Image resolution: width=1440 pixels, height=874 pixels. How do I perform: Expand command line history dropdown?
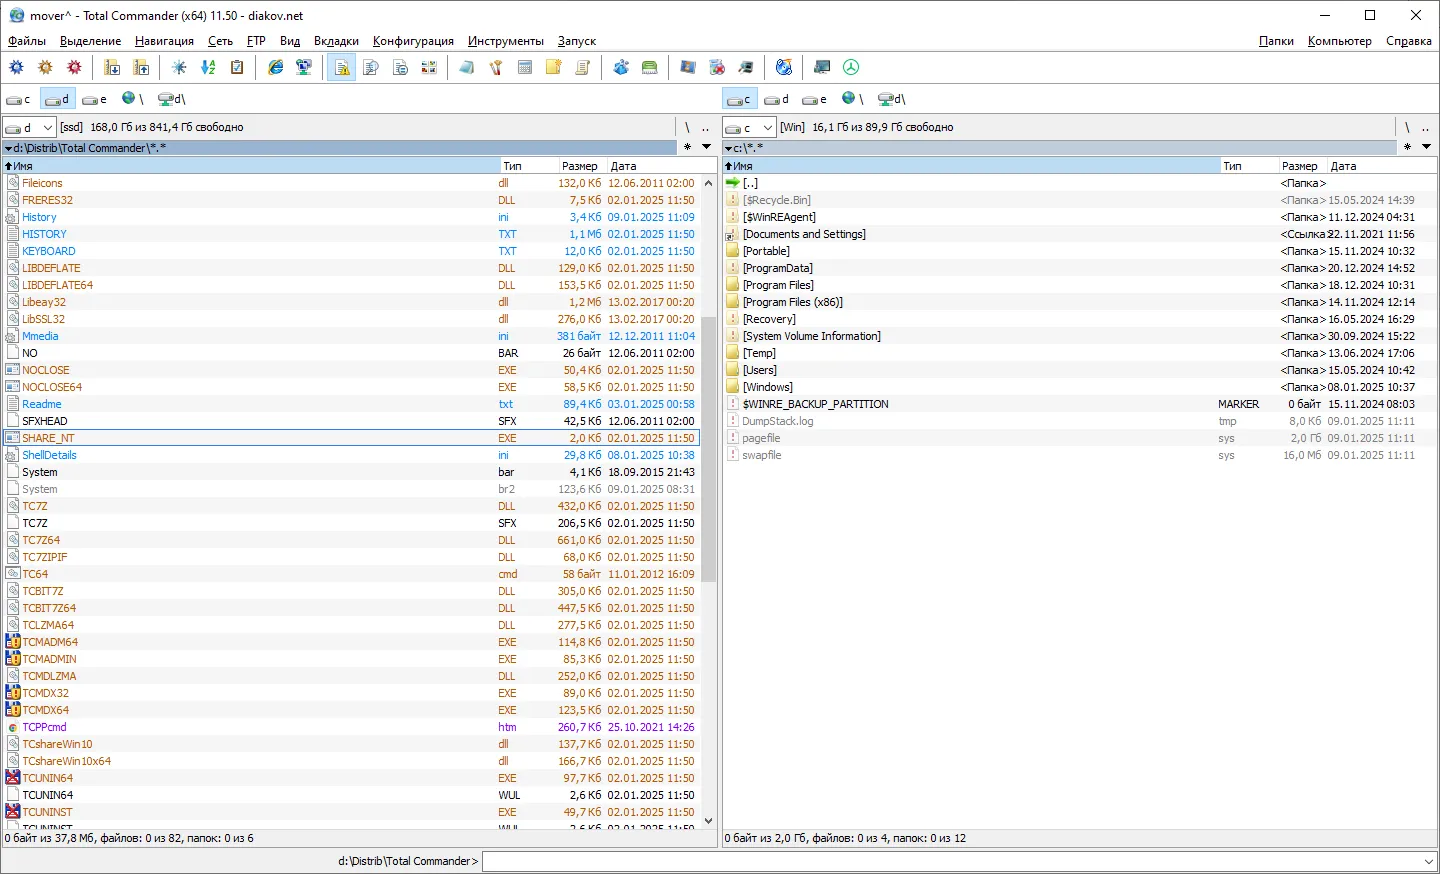click(1428, 861)
